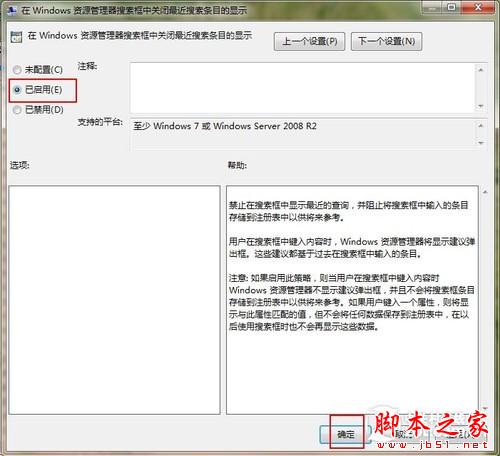Click the 注释 label
500x456 pixels.
point(87,66)
